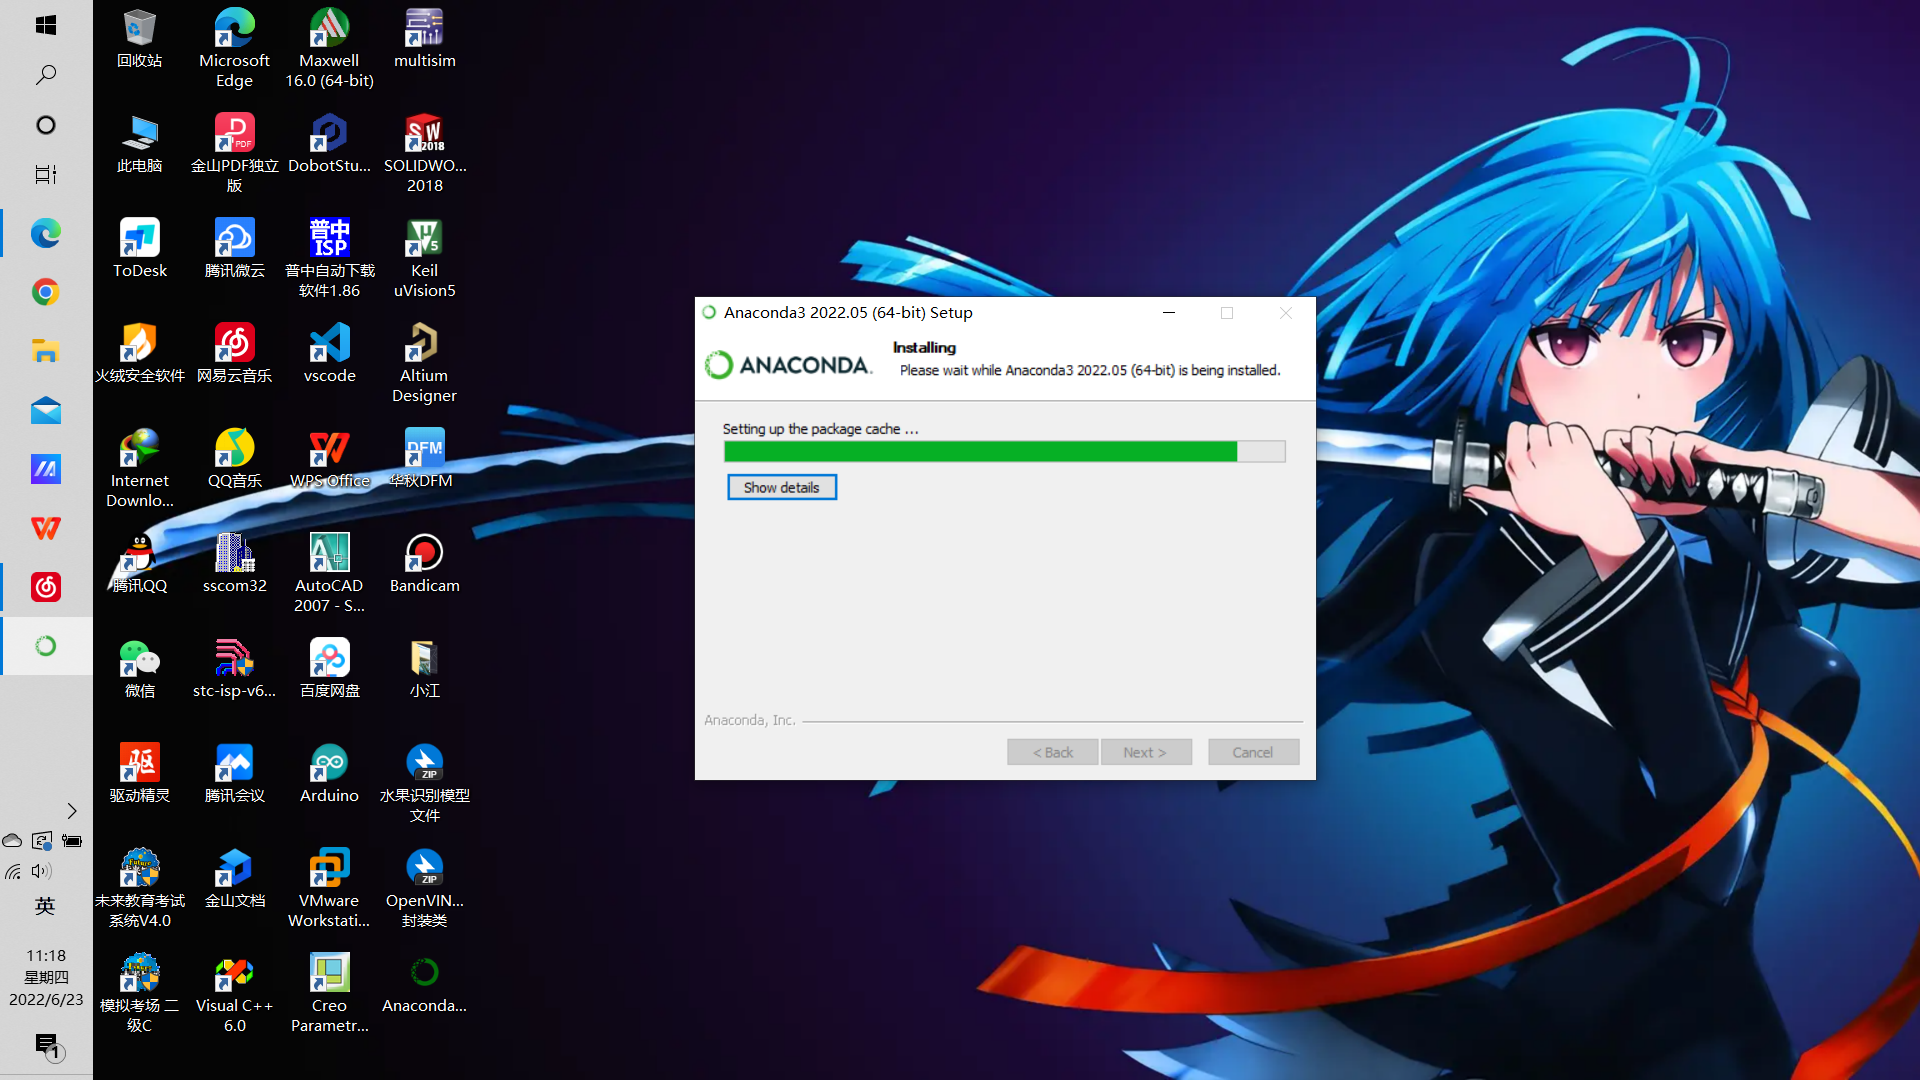This screenshot has width=1920, height=1080.
Task: Select QQ音乐 desktop shortcut
Action: click(234, 460)
